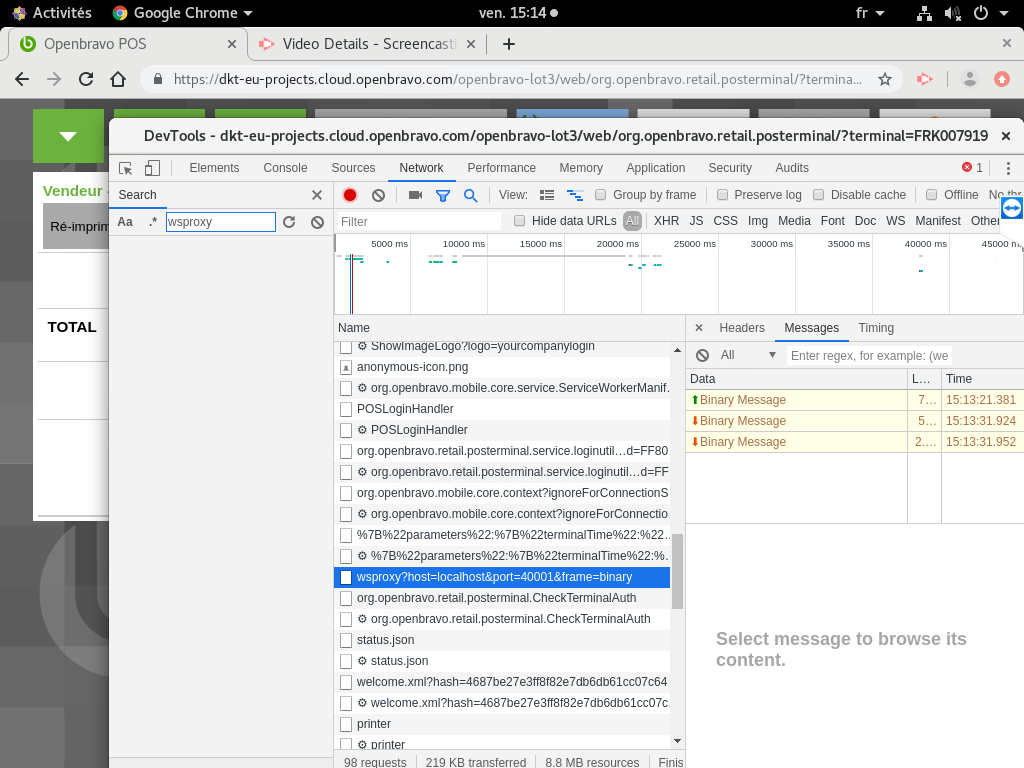This screenshot has width=1024, height=768.
Task: Enable match case in search panel
Action: point(125,222)
